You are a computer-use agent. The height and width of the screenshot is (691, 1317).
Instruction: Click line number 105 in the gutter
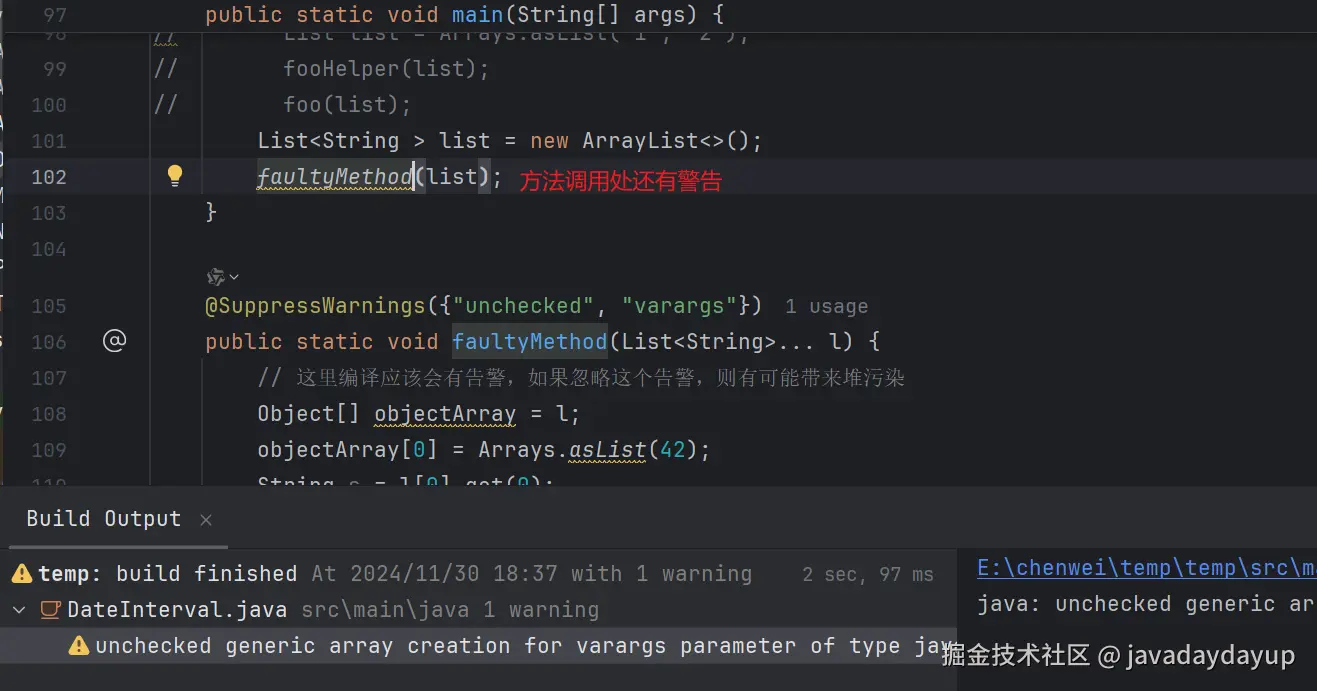[49, 306]
